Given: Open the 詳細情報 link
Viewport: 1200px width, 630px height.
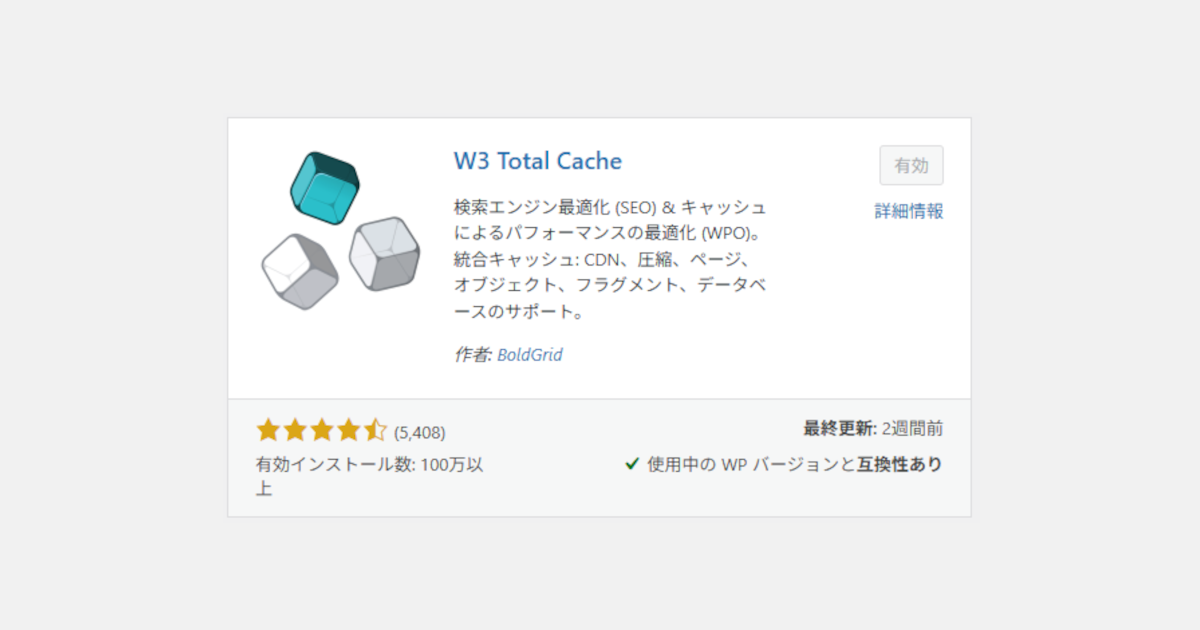Looking at the screenshot, I should (909, 211).
